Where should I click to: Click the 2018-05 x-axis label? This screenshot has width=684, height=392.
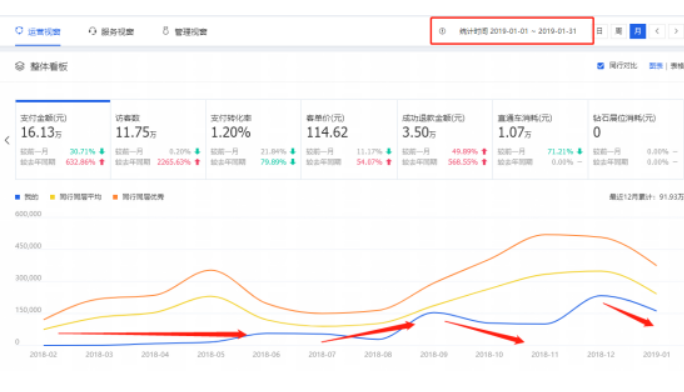(x=211, y=355)
